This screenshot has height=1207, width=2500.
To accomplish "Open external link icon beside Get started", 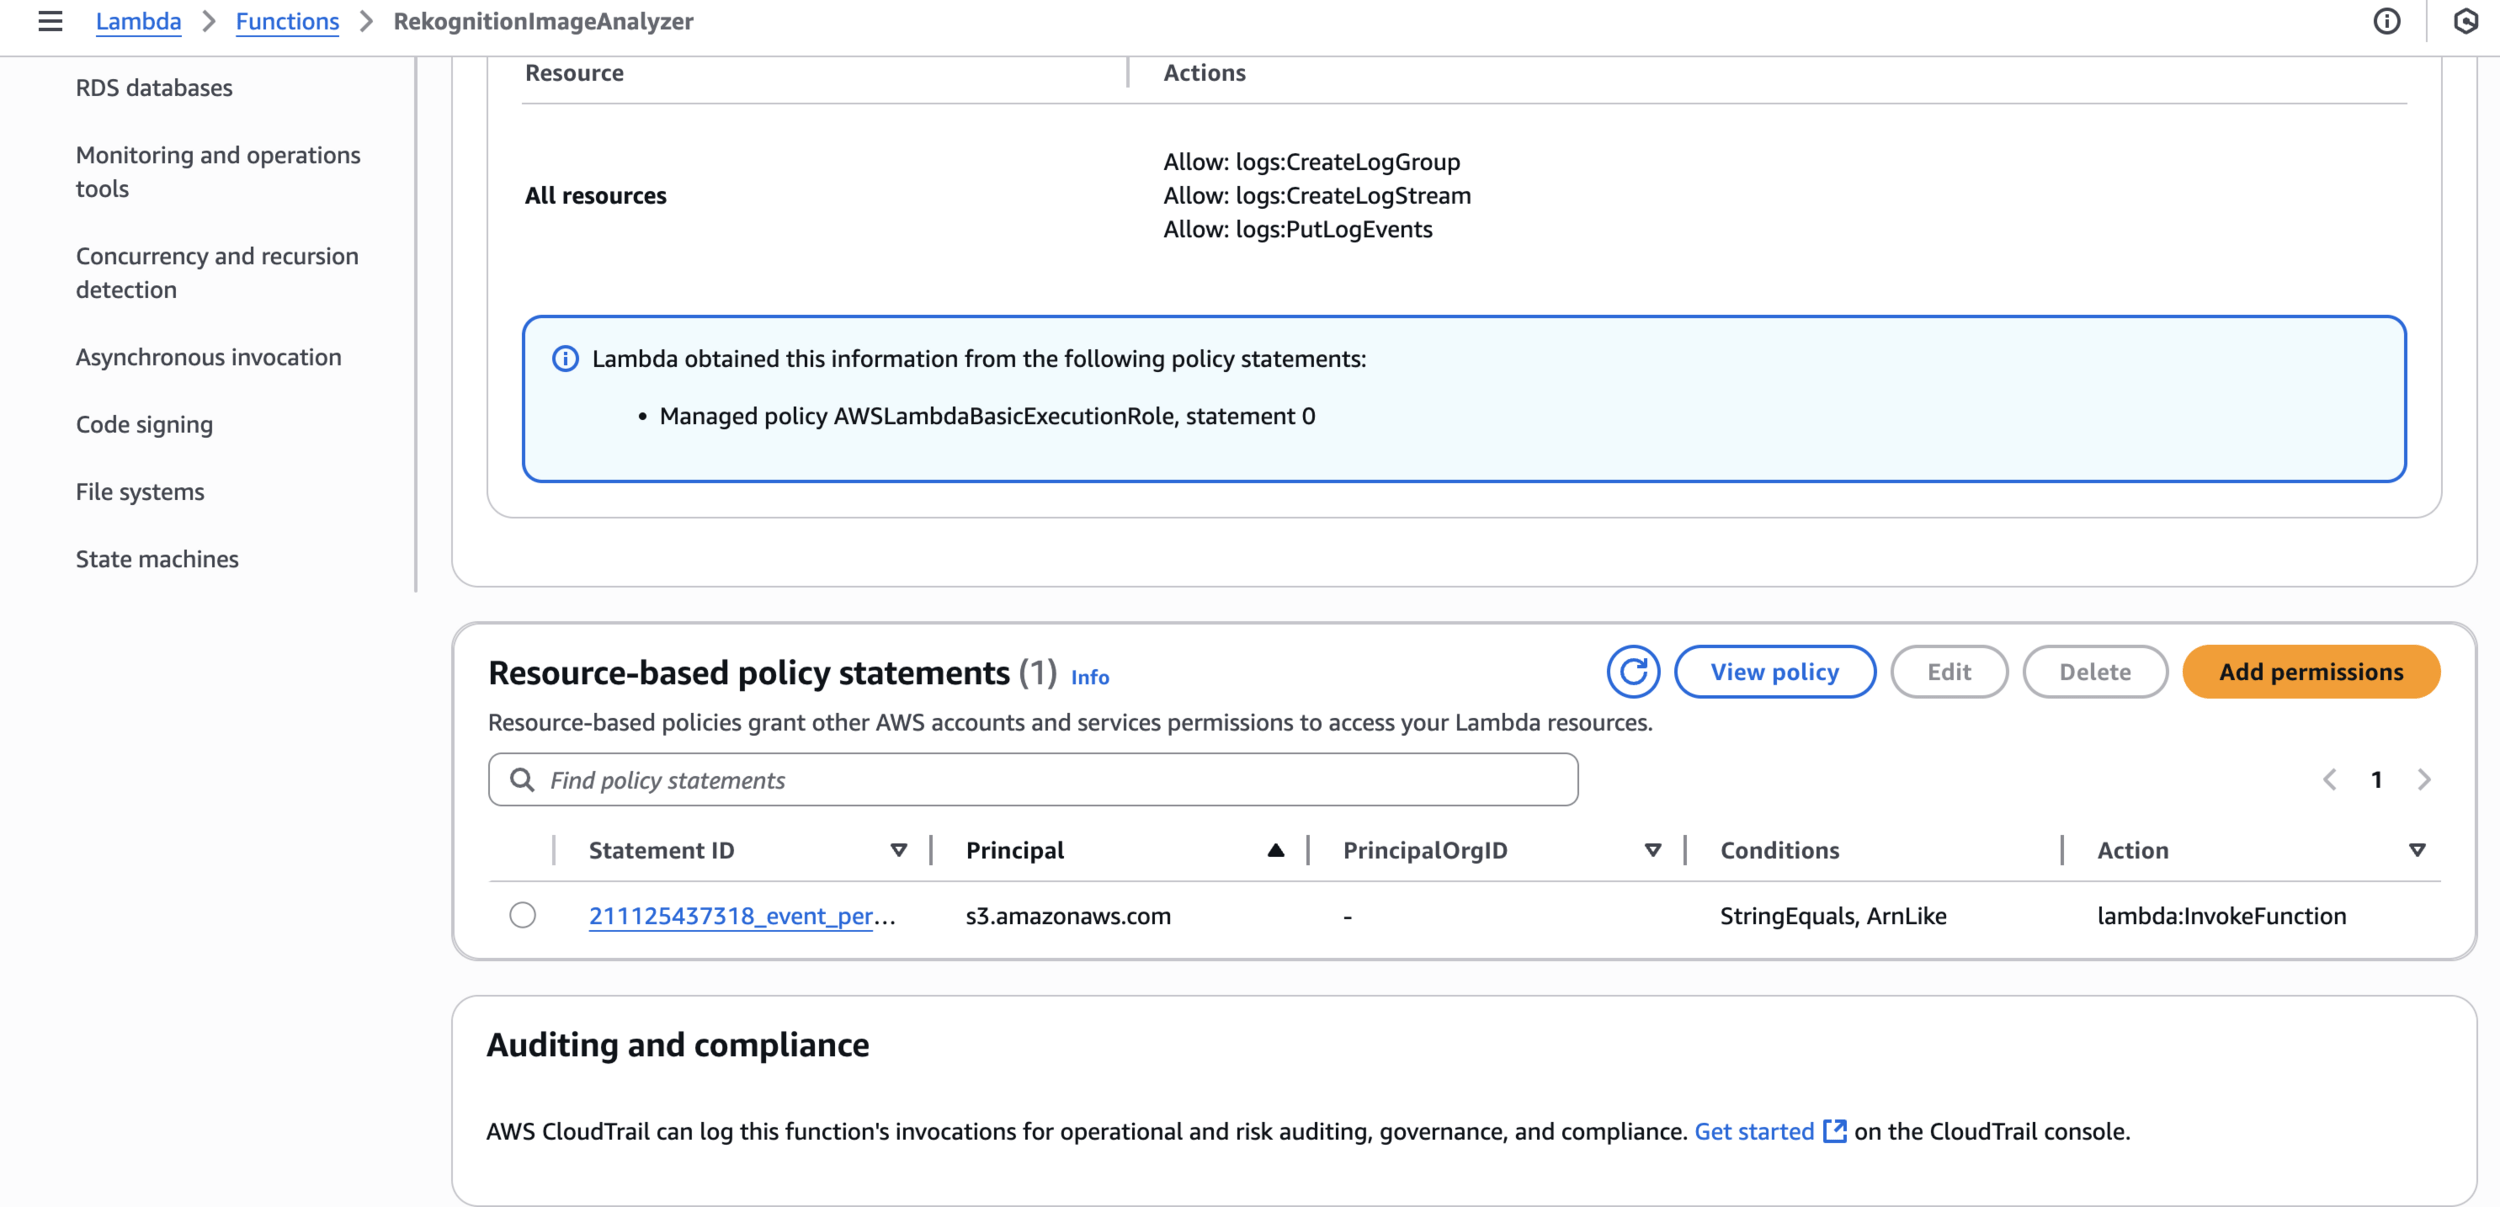I will pyautogui.click(x=1834, y=1131).
